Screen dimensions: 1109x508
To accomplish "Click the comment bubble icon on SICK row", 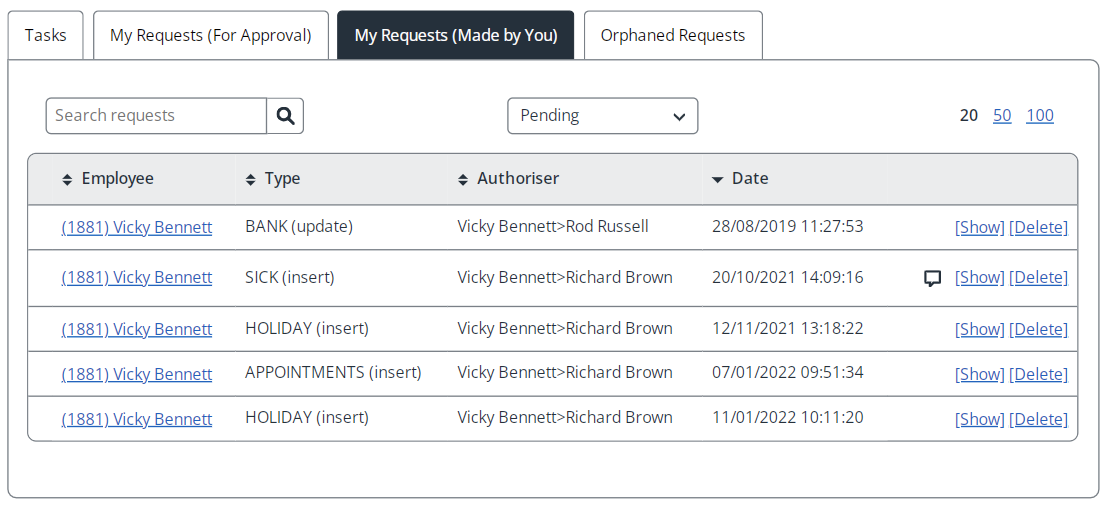I will click(932, 278).
